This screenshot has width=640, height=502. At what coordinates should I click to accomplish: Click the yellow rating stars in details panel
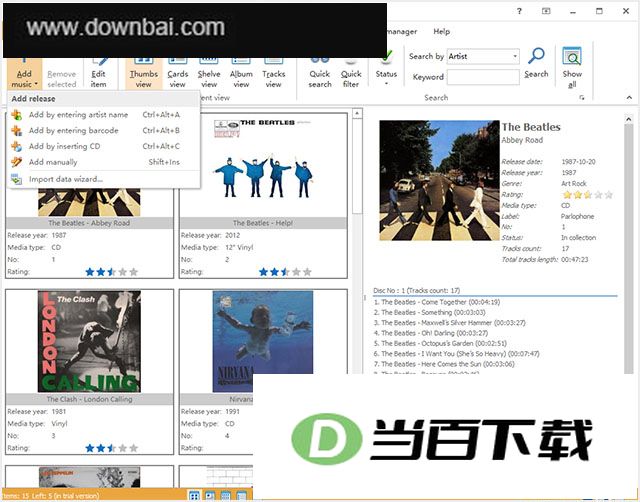tap(588, 195)
